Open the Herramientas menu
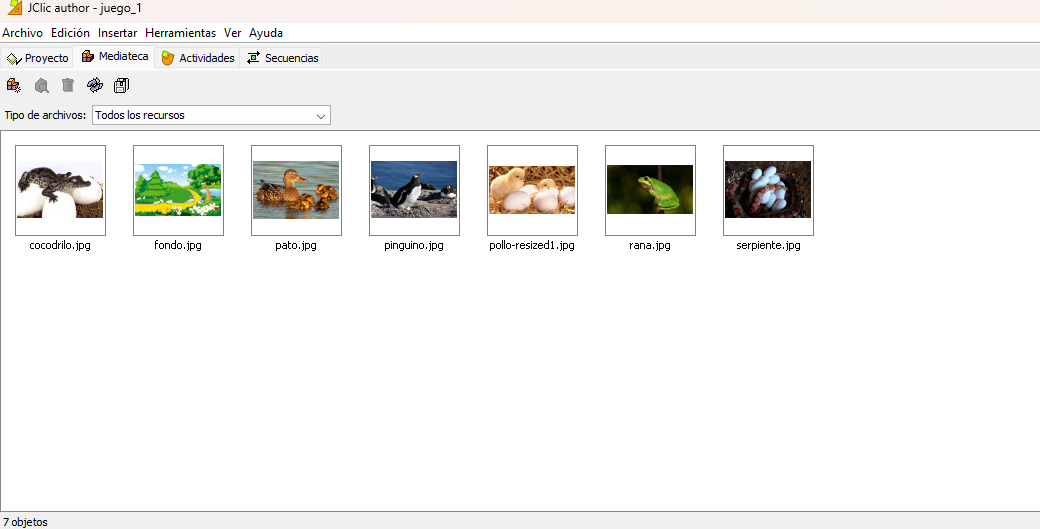Image resolution: width=1040 pixels, height=529 pixels. [180, 32]
